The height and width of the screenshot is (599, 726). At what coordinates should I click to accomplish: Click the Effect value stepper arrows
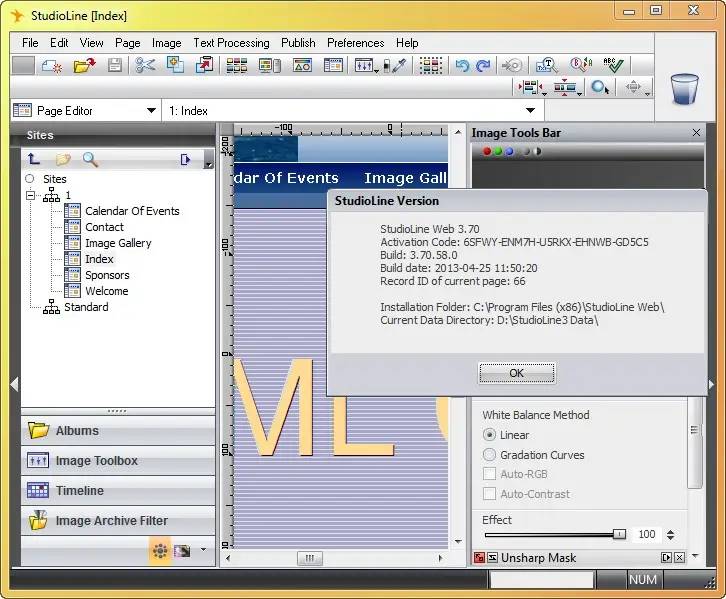670,535
